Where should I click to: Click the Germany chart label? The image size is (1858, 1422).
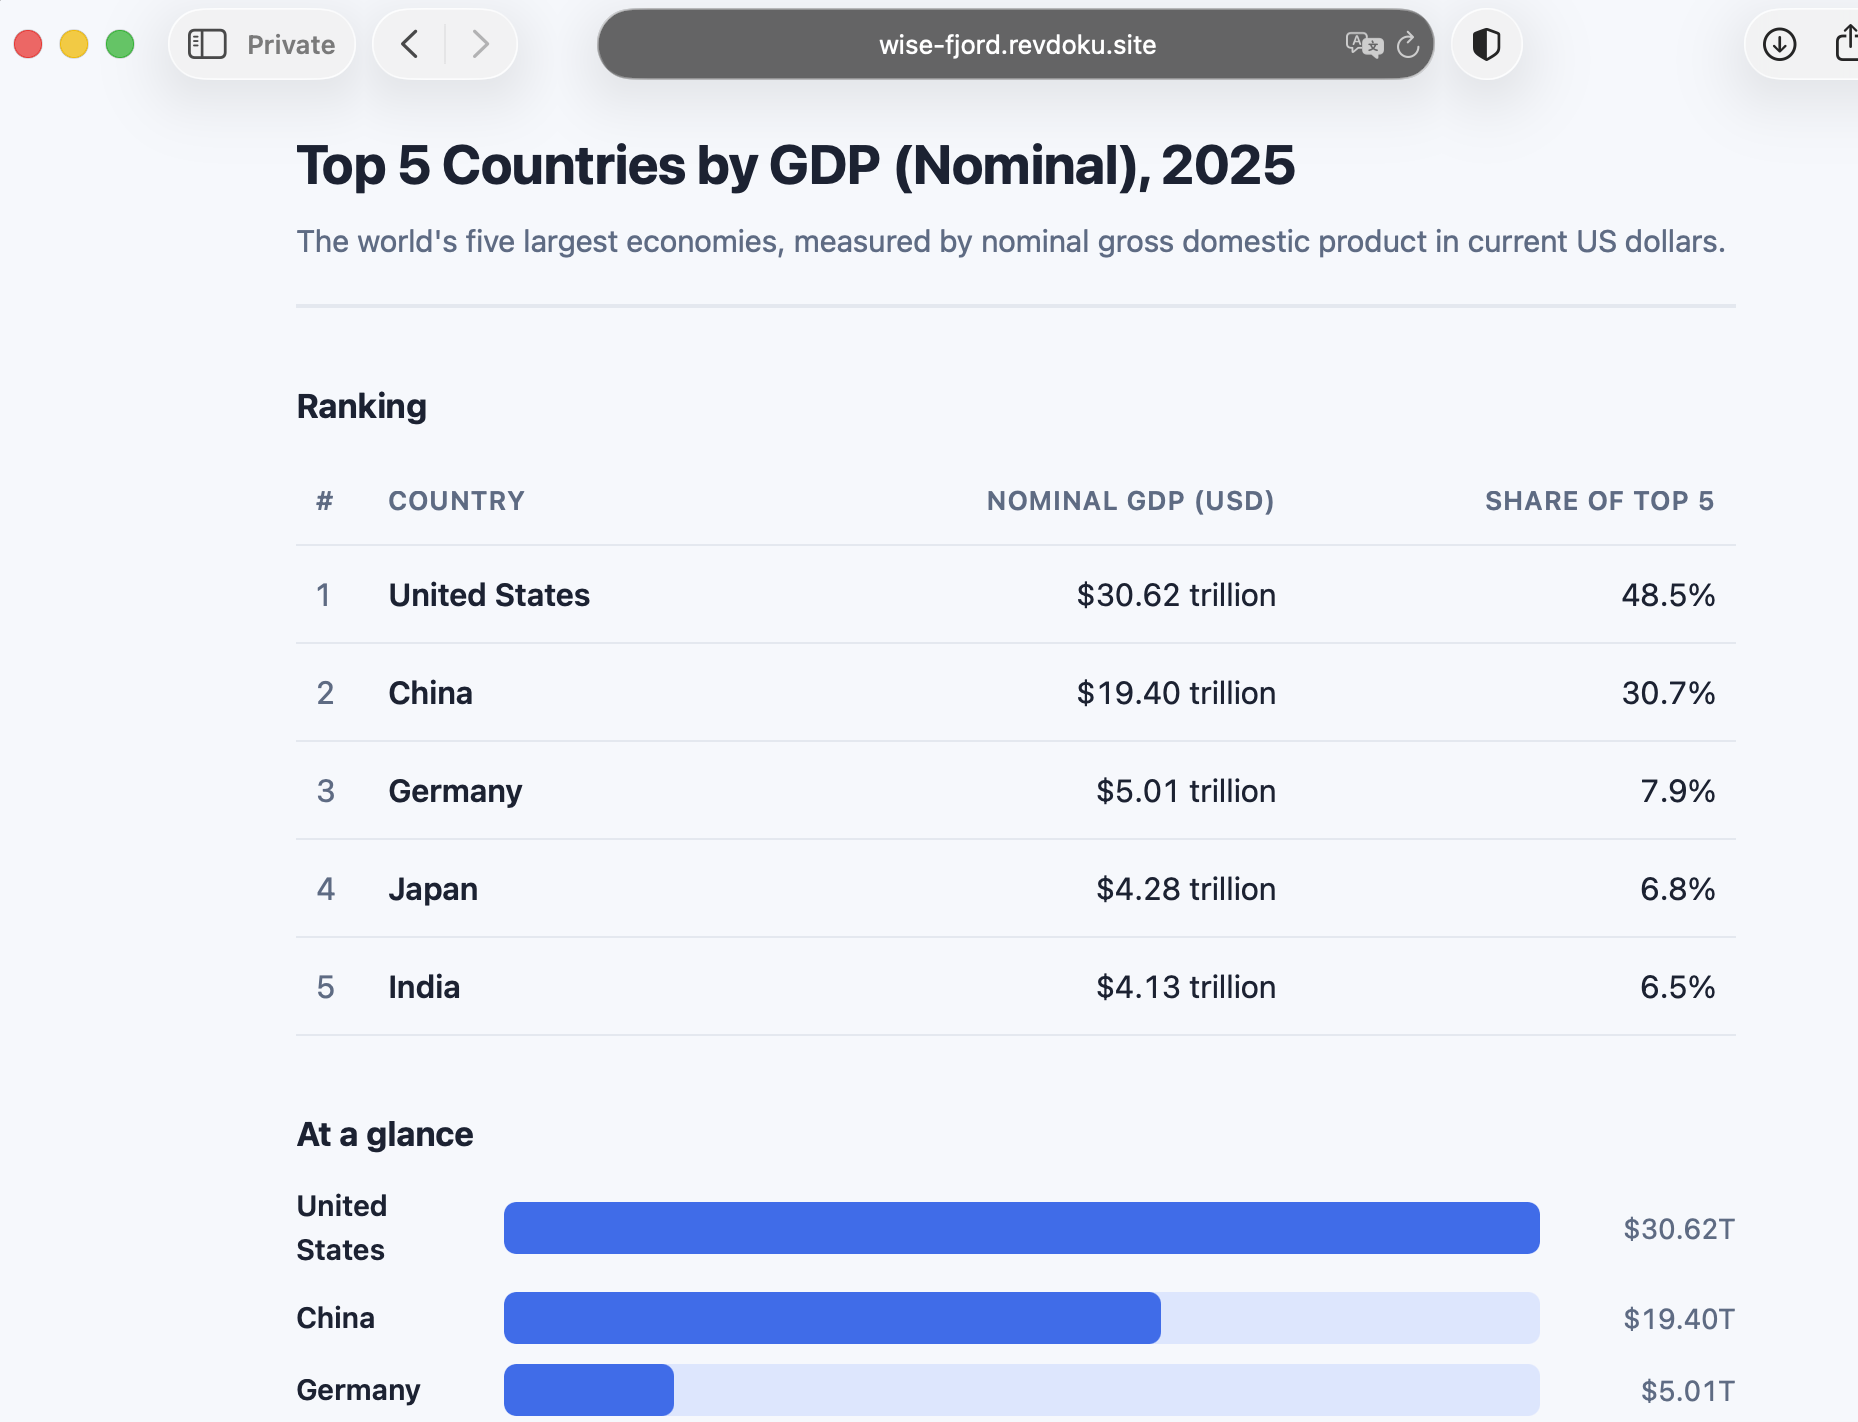pyautogui.click(x=359, y=1390)
